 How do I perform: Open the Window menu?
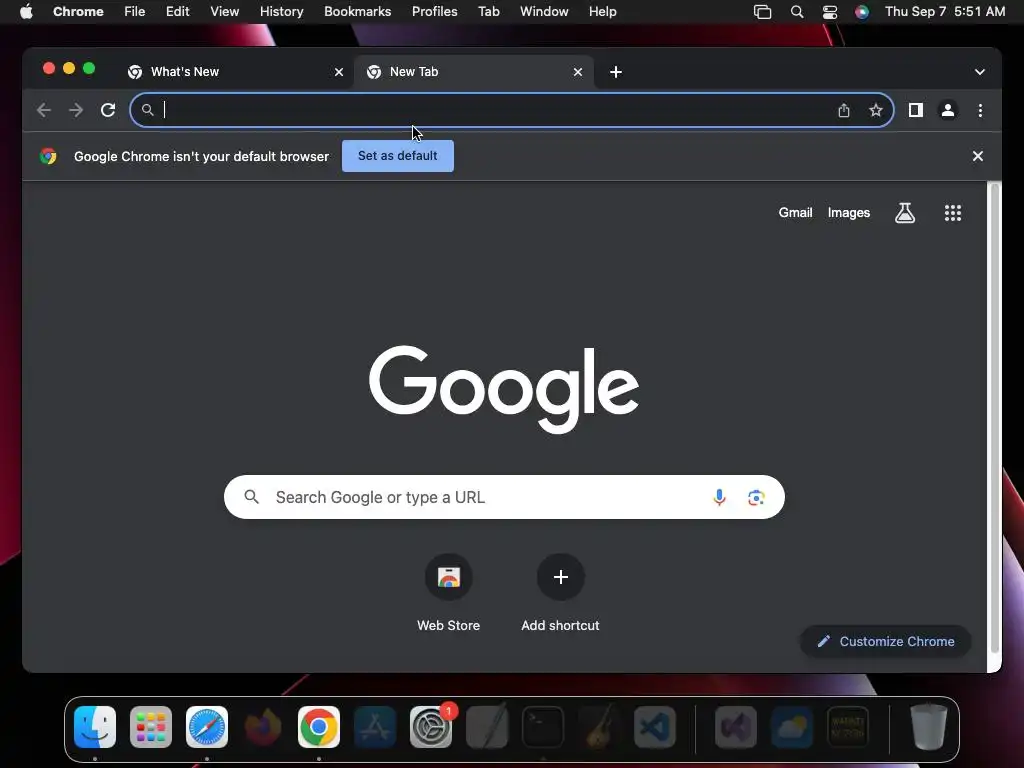pyautogui.click(x=544, y=12)
